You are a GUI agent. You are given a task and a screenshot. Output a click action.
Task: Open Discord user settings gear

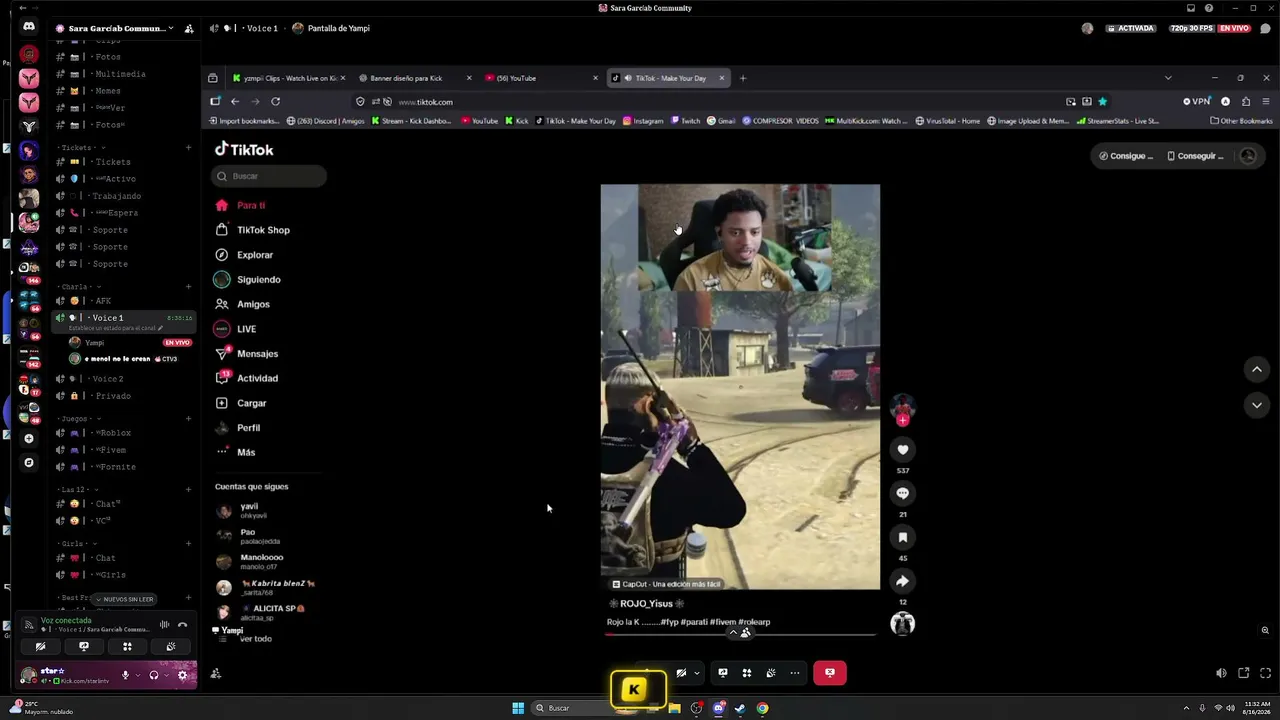click(x=182, y=675)
